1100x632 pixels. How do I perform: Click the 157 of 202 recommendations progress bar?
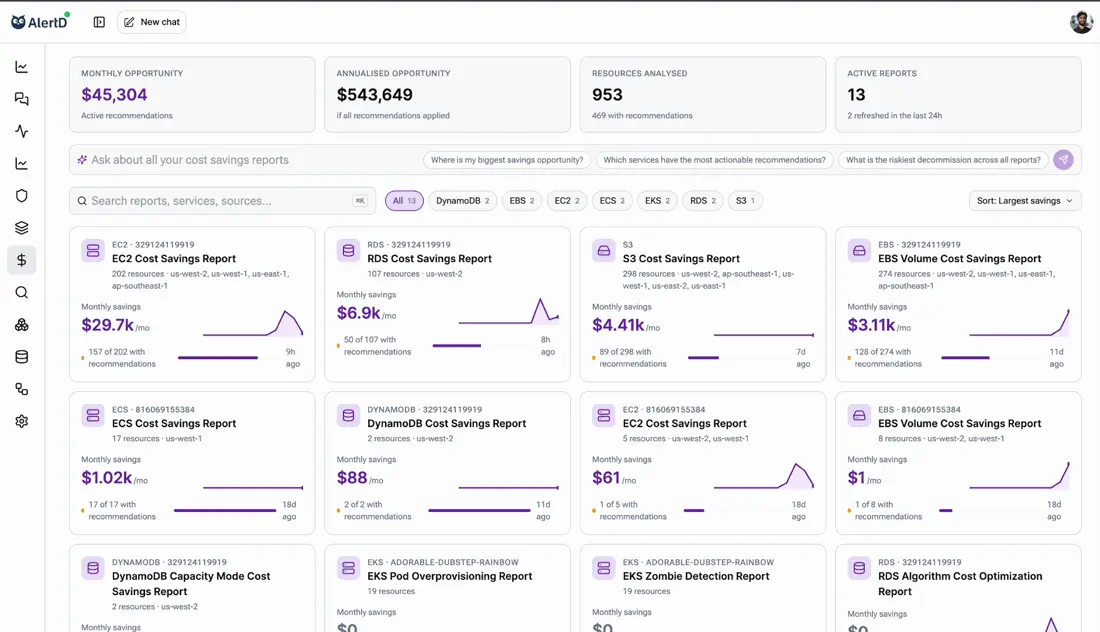(228, 358)
